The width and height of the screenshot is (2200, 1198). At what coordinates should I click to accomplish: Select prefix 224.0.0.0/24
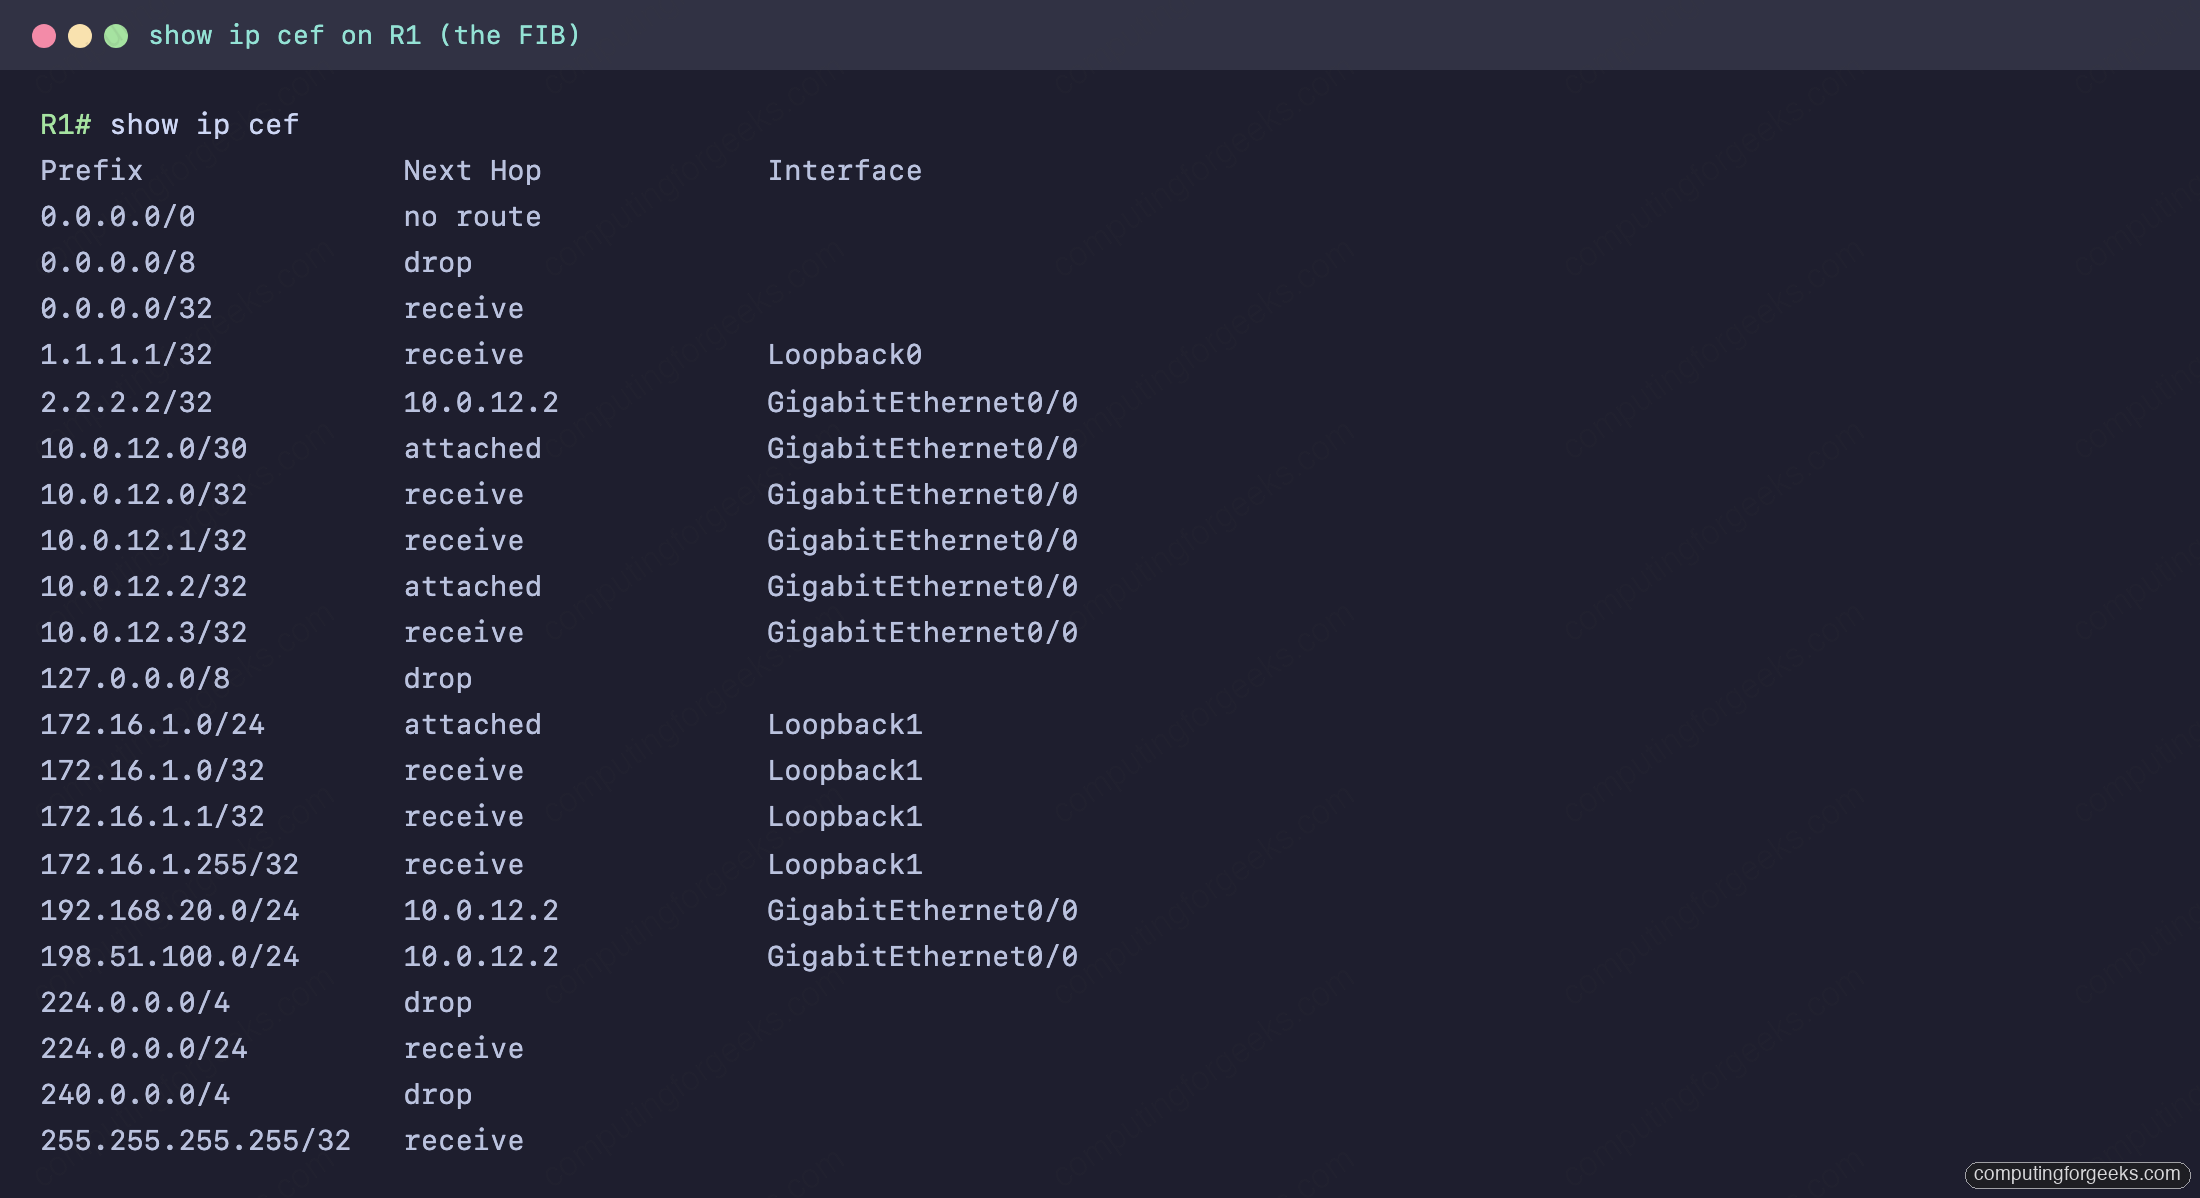pos(144,1049)
